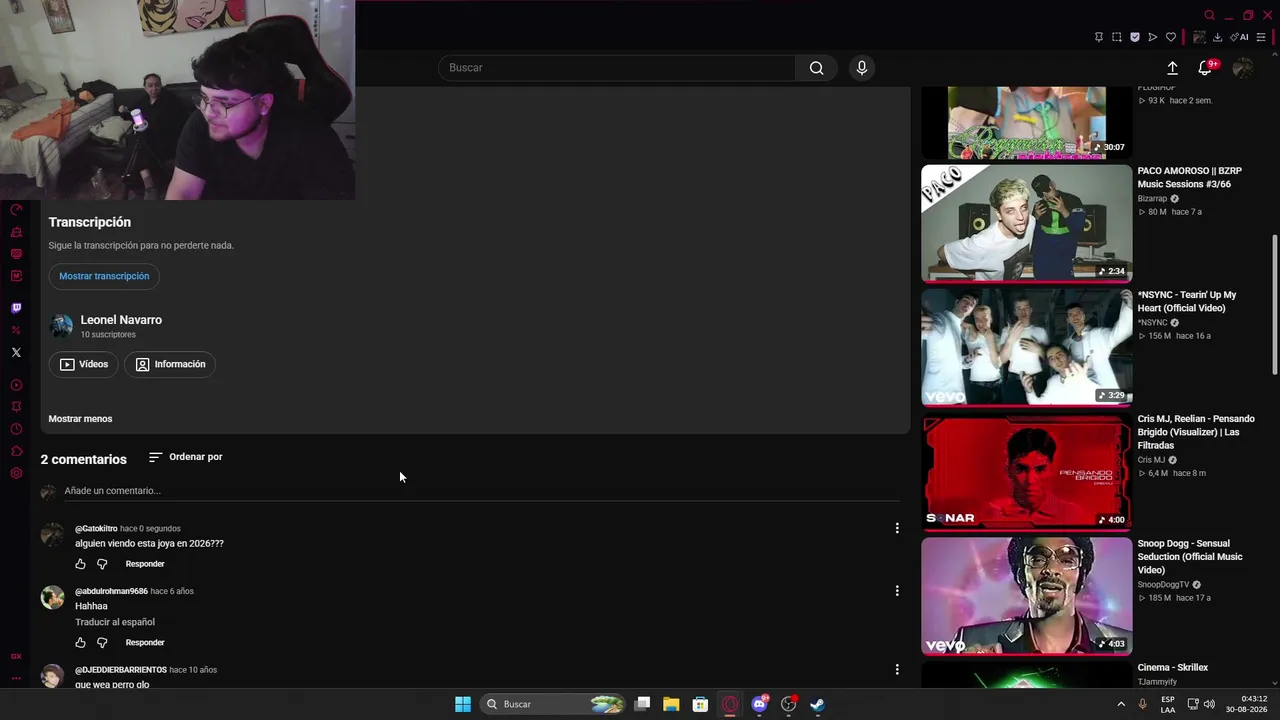Screen dimensions: 1280x720
Task: Open options menu for @DJEDDIERBARRIENTOS comment
Action: click(x=897, y=670)
